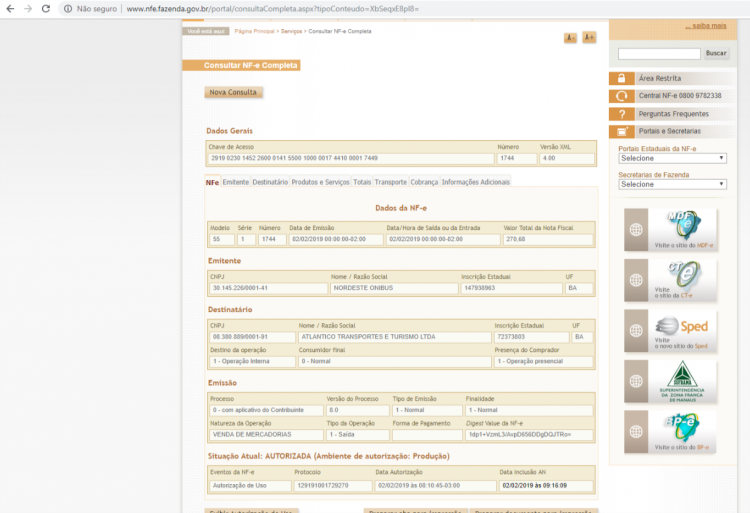The width and height of the screenshot is (750, 513).
Task: Open the Informações Adicionais tab
Action: [x=475, y=182]
